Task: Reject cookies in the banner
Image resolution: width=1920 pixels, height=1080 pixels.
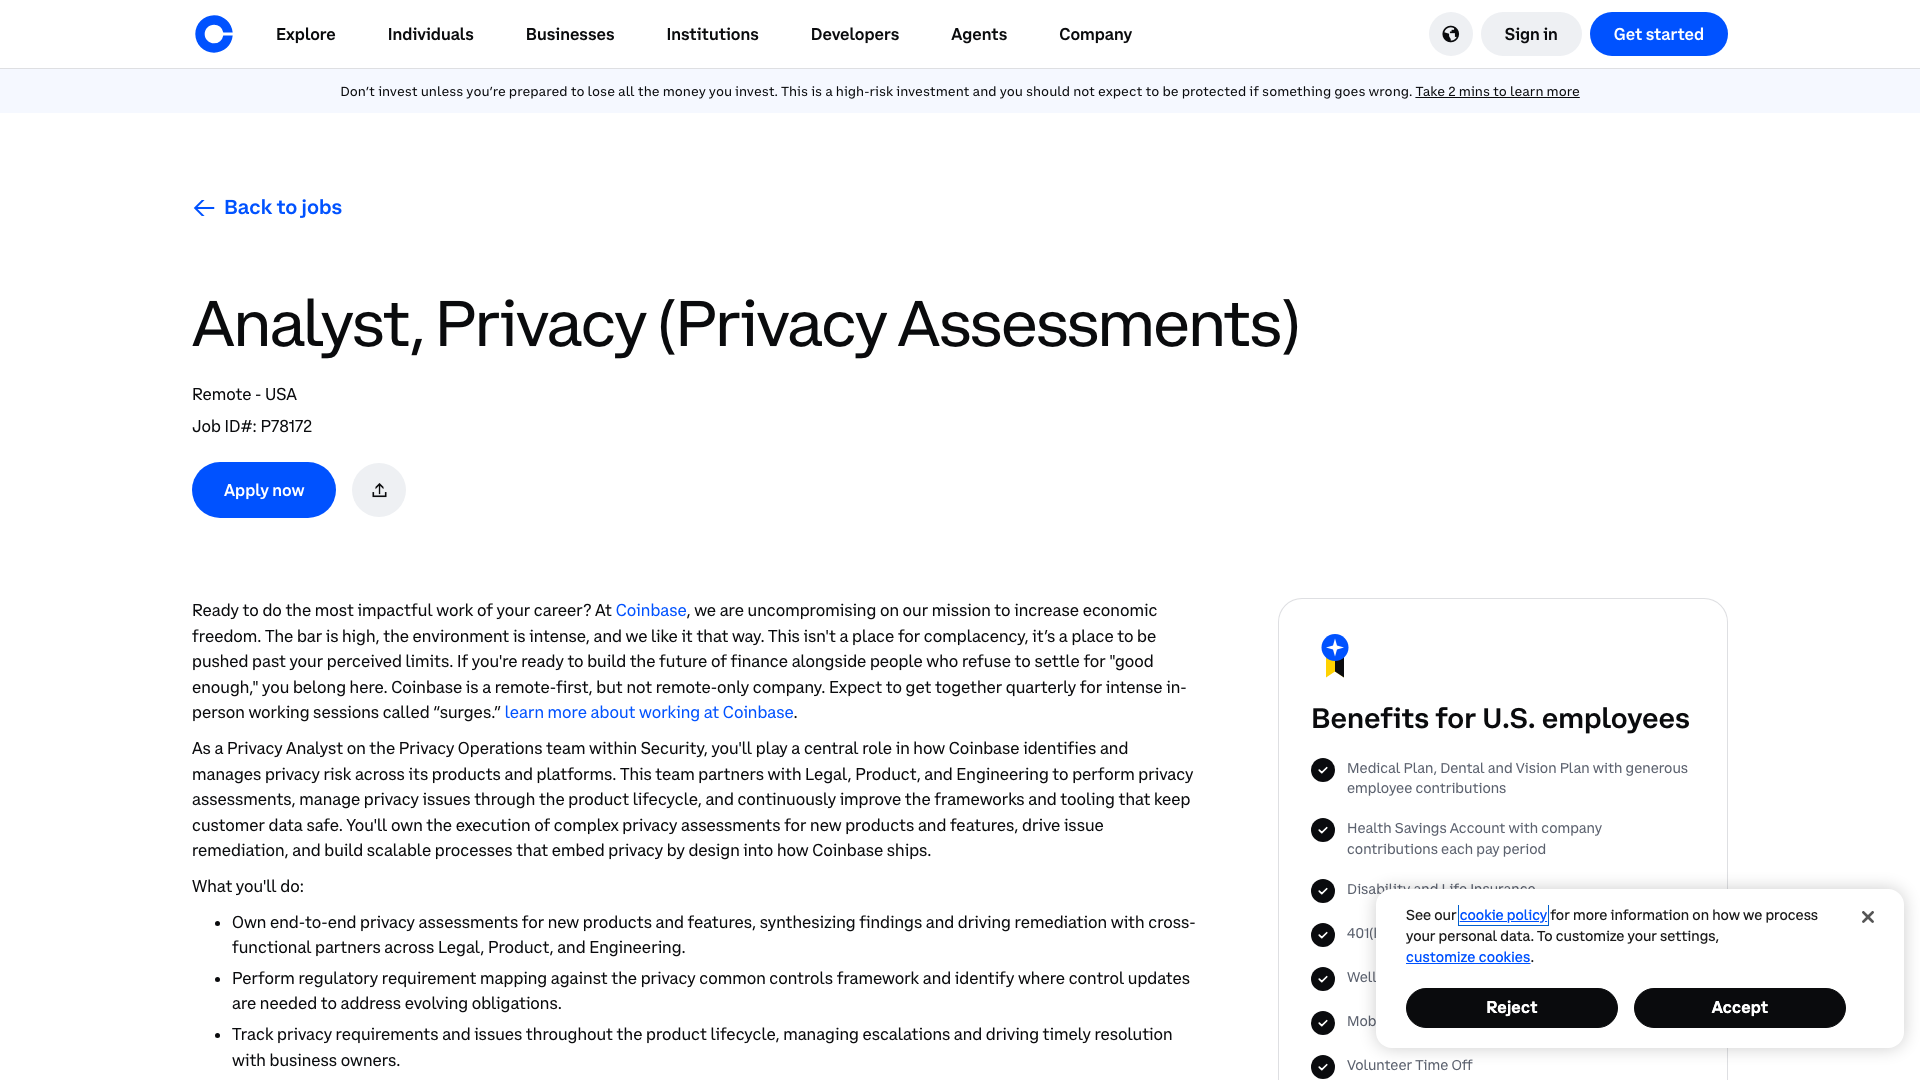Action: coord(1512,1008)
